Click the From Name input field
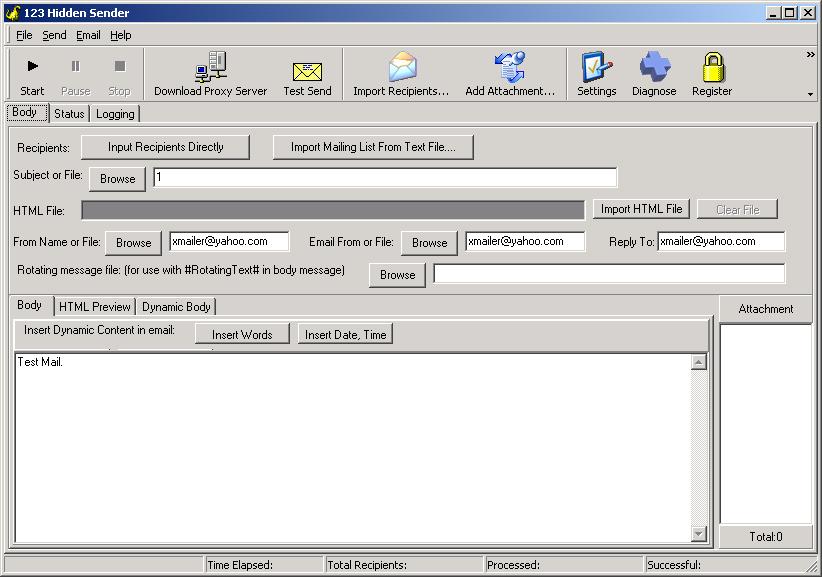822x577 pixels. pyautogui.click(x=229, y=242)
